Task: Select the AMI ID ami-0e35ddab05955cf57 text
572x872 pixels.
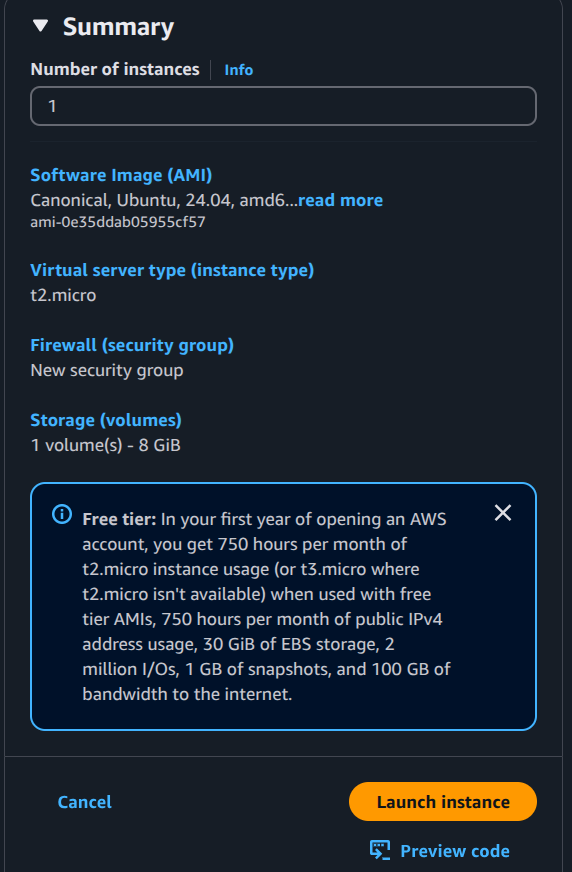Action: click(118, 222)
